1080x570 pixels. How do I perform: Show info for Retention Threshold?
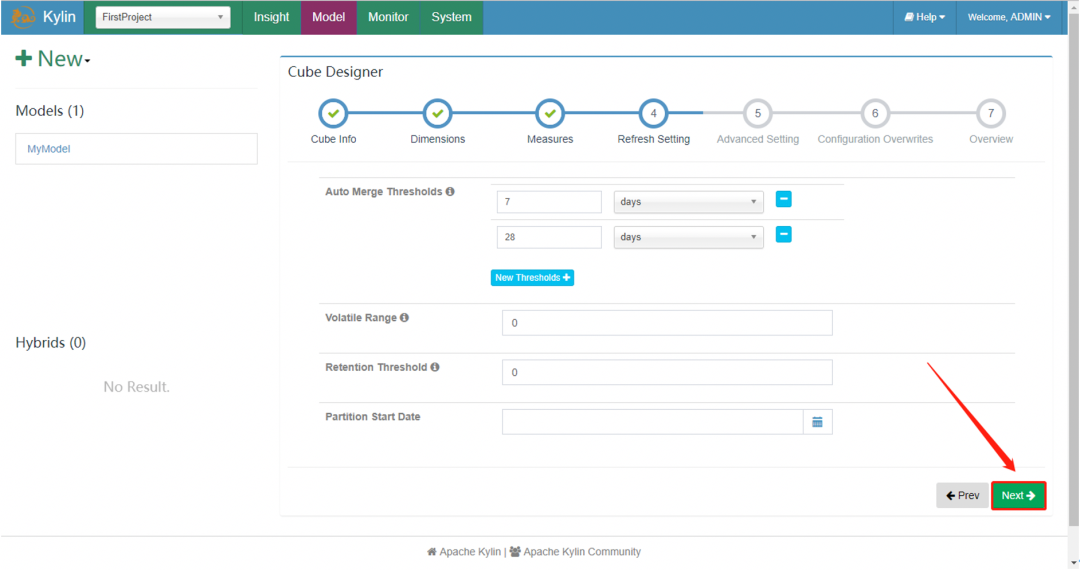[x=435, y=367]
